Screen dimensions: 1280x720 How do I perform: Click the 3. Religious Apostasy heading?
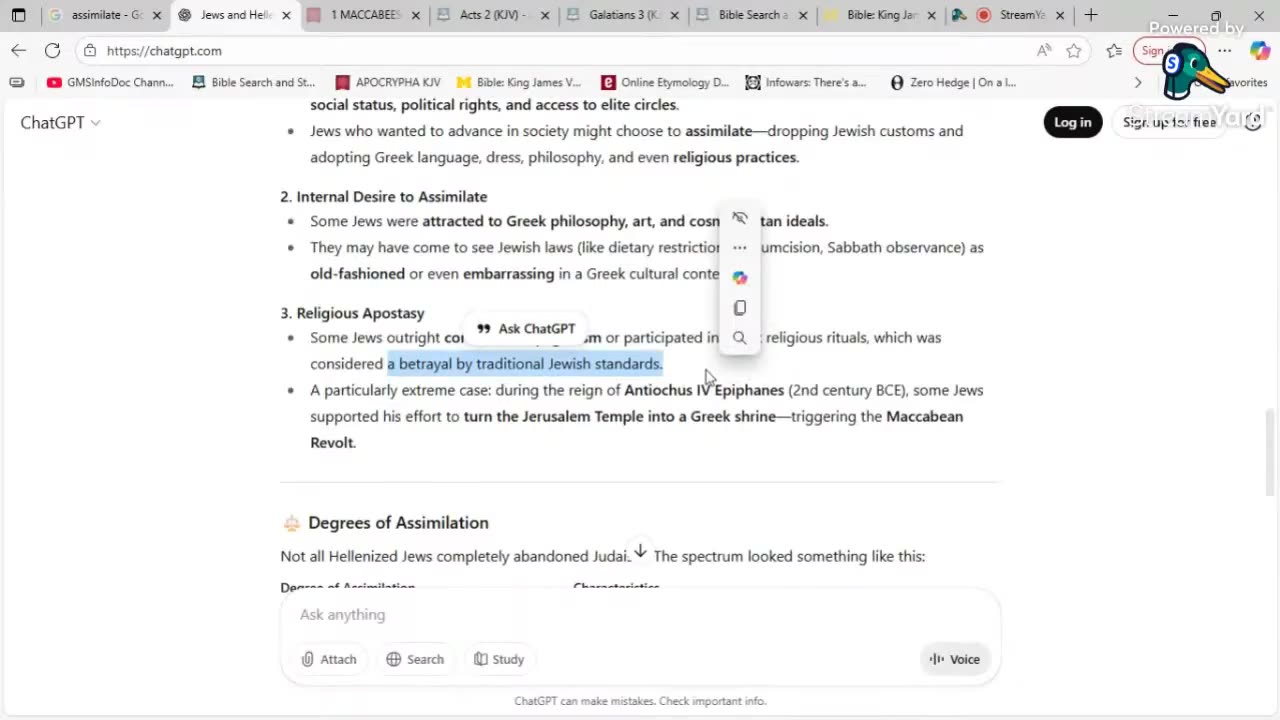(x=352, y=313)
